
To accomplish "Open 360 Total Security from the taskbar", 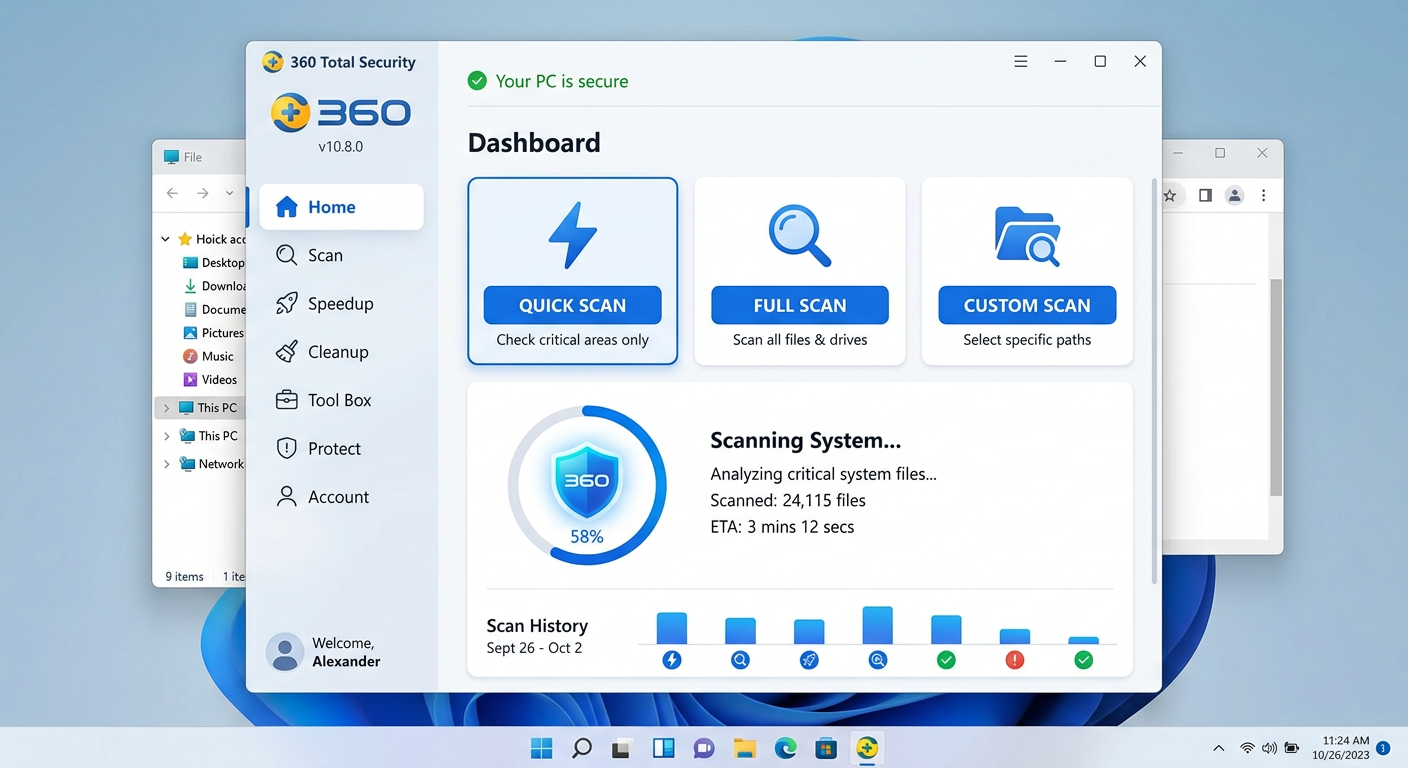I will (866, 747).
